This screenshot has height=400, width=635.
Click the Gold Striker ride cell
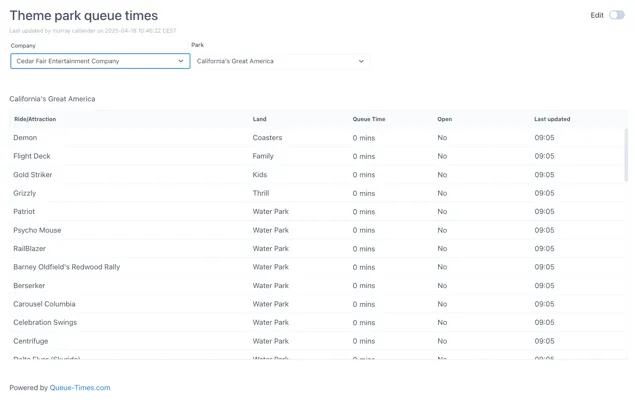click(x=33, y=175)
